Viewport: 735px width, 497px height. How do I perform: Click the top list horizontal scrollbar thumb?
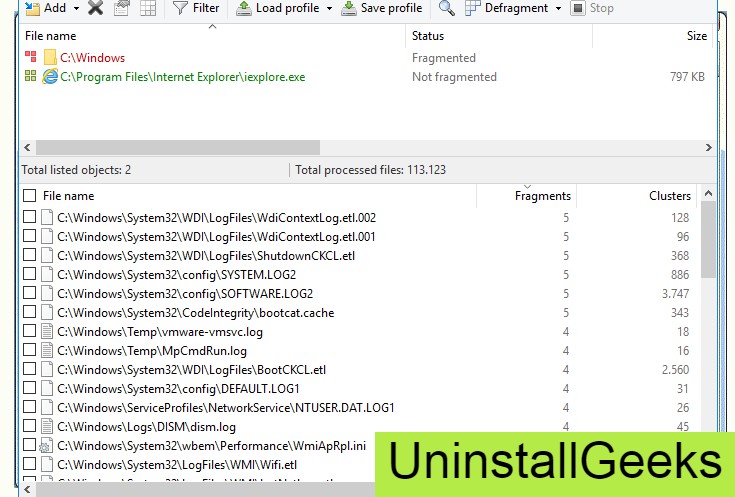coord(178,147)
